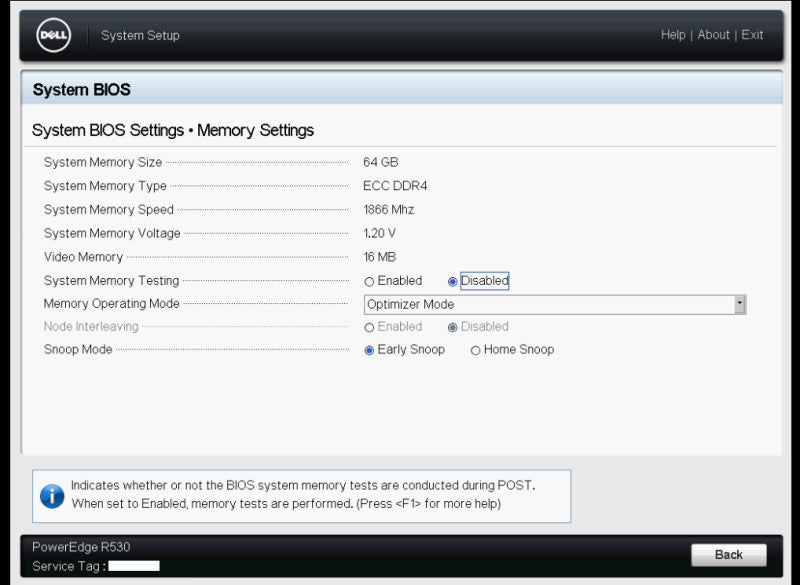Open the Help link
Viewport: 800px width, 585px height.
click(673, 35)
